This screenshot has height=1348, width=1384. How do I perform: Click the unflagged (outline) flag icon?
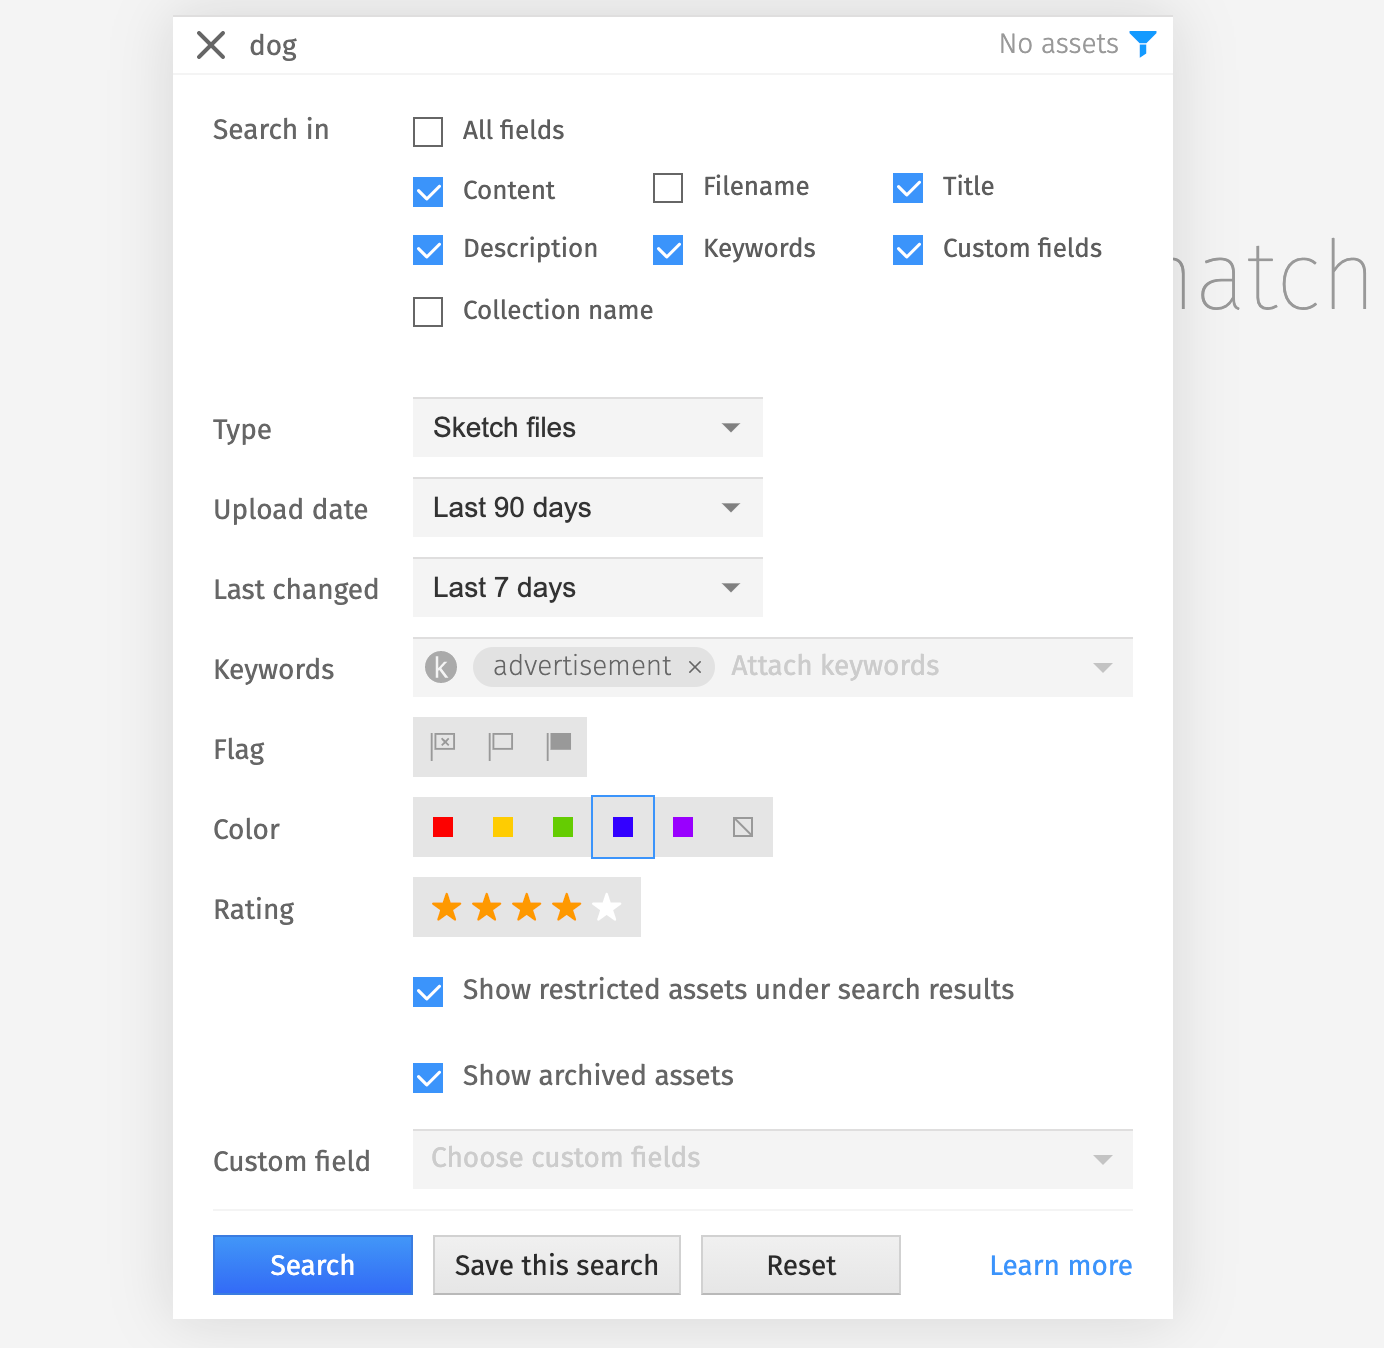(501, 746)
